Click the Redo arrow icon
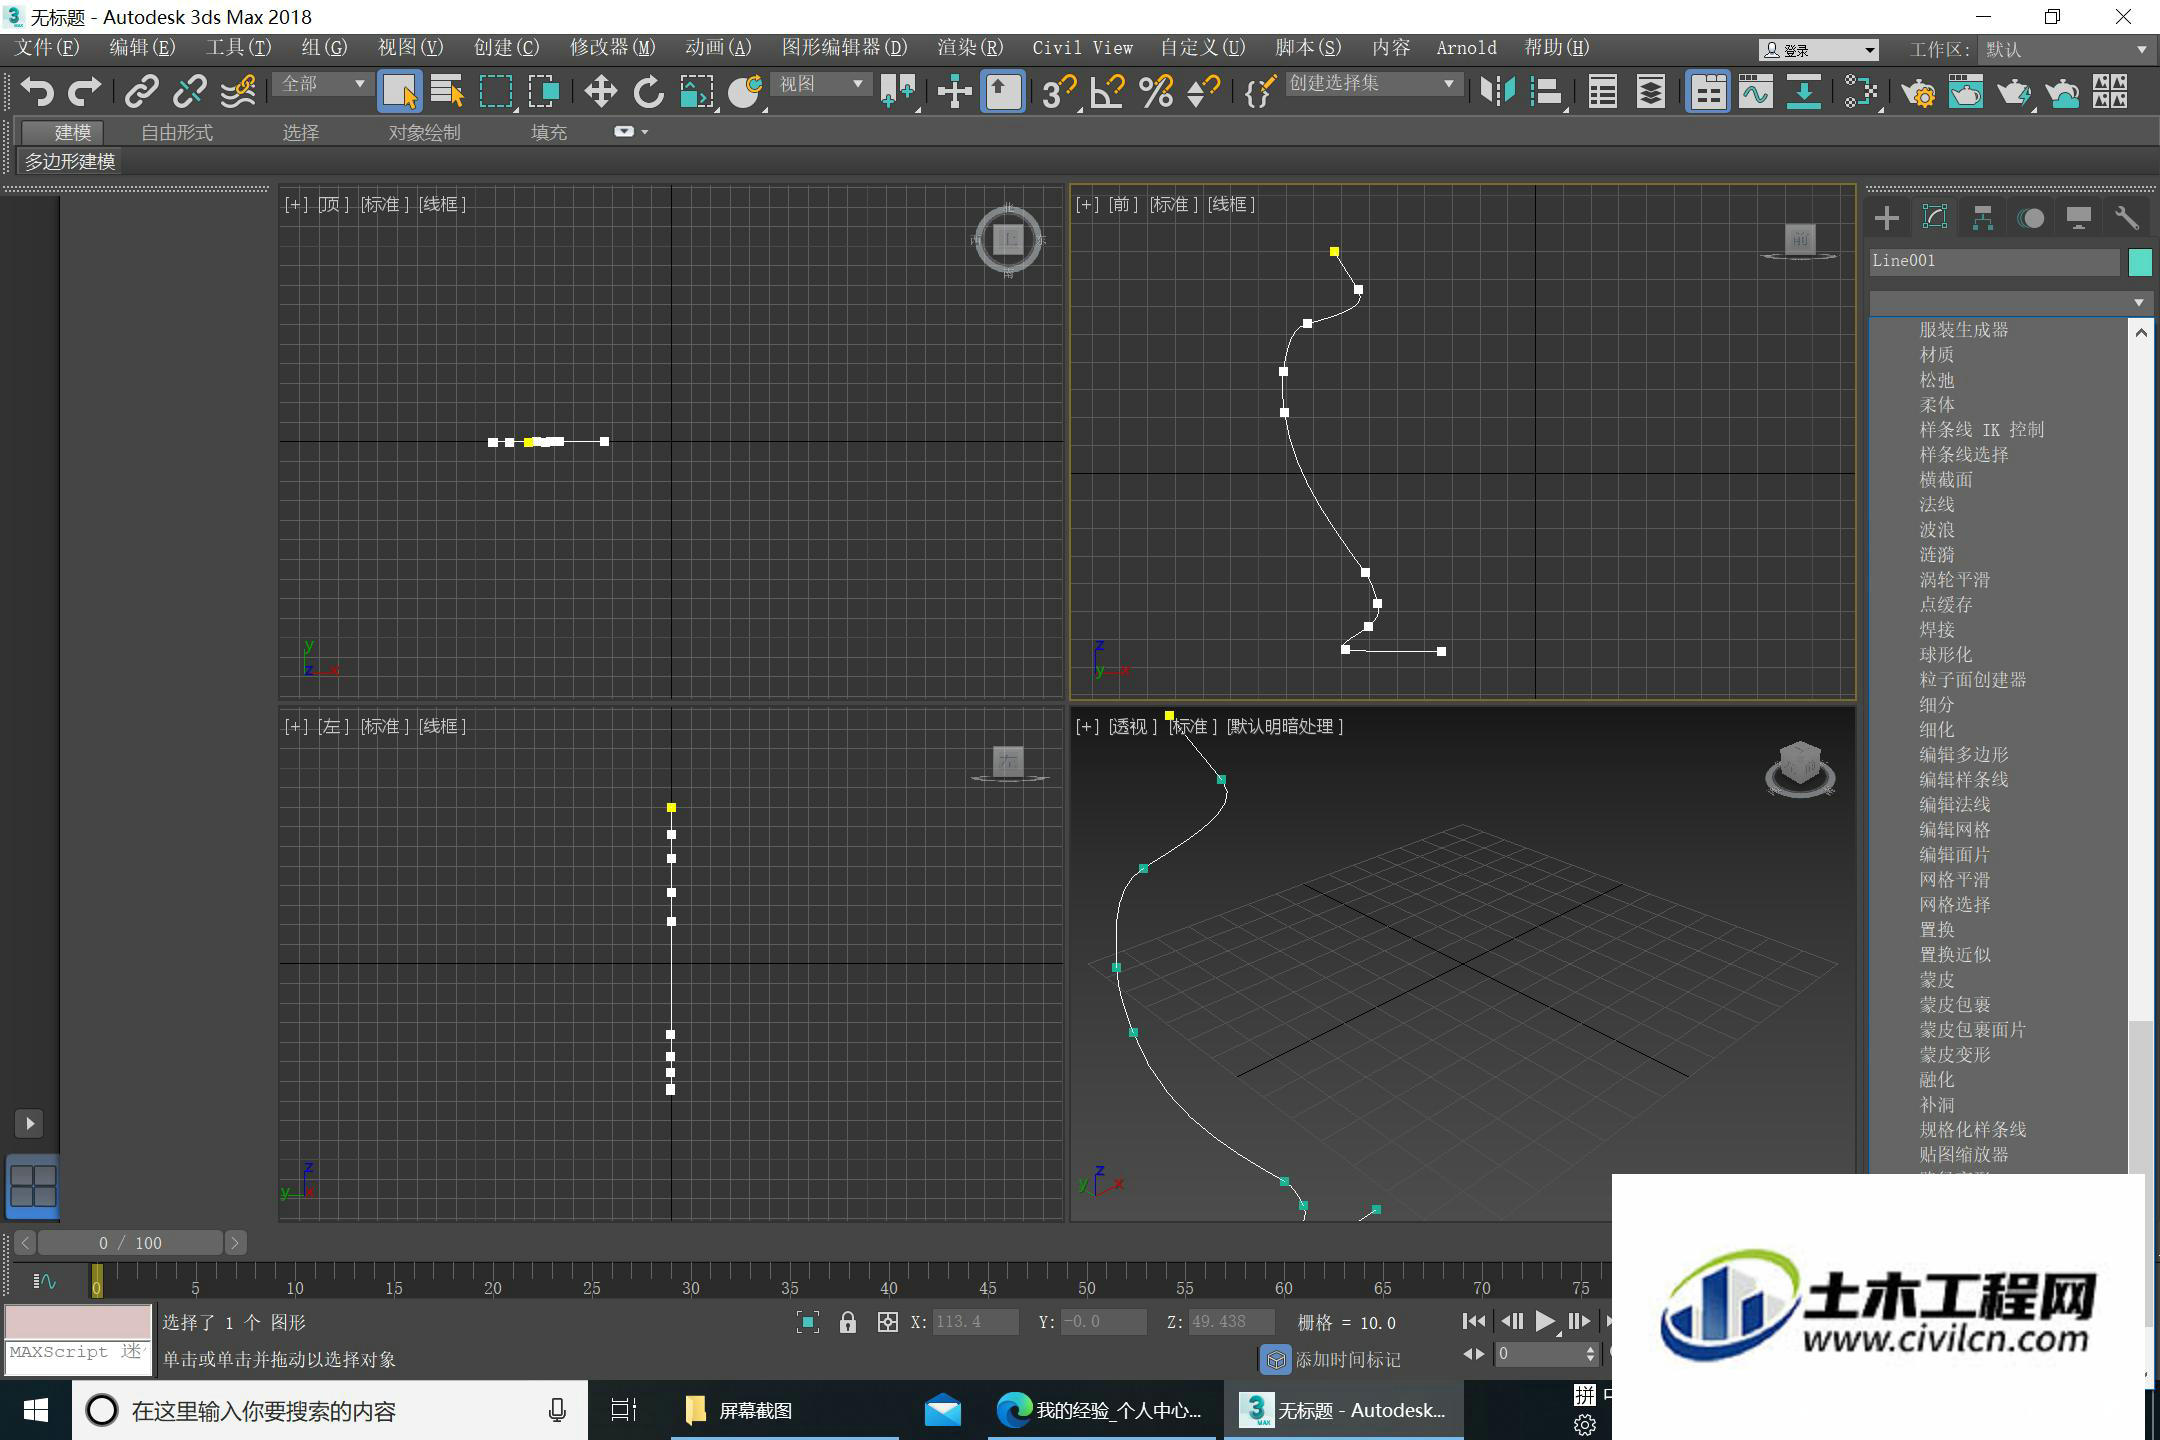The image size is (2160, 1440). [x=84, y=92]
